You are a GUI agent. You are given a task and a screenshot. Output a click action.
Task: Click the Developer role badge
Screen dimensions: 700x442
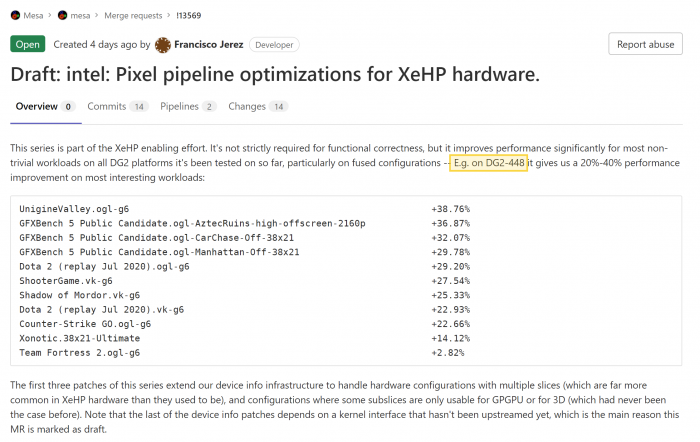[274, 45]
